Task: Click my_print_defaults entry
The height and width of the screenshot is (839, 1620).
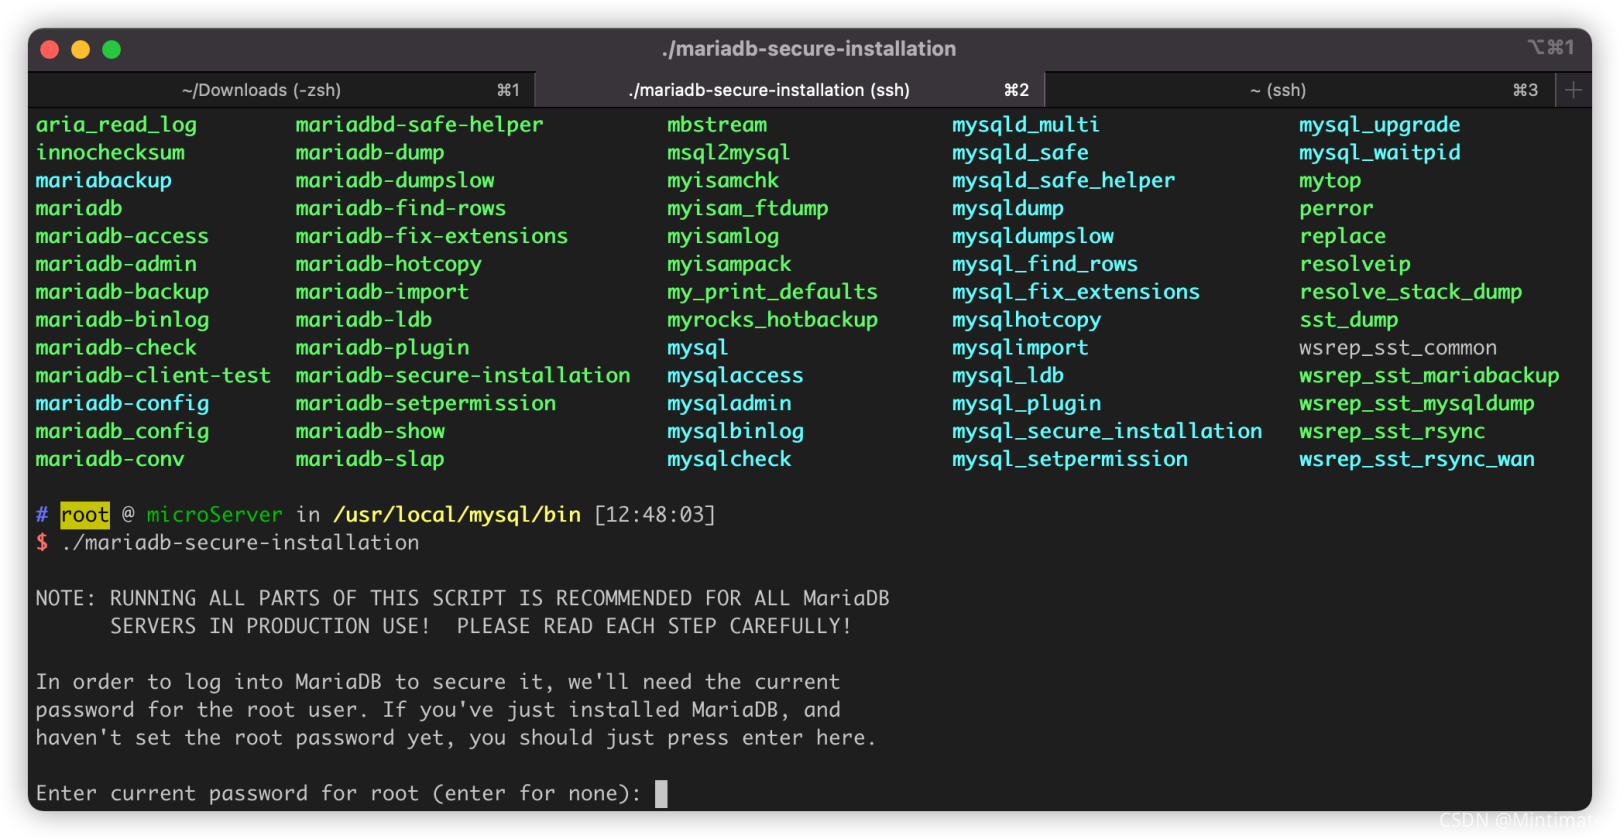Action: 772,293
